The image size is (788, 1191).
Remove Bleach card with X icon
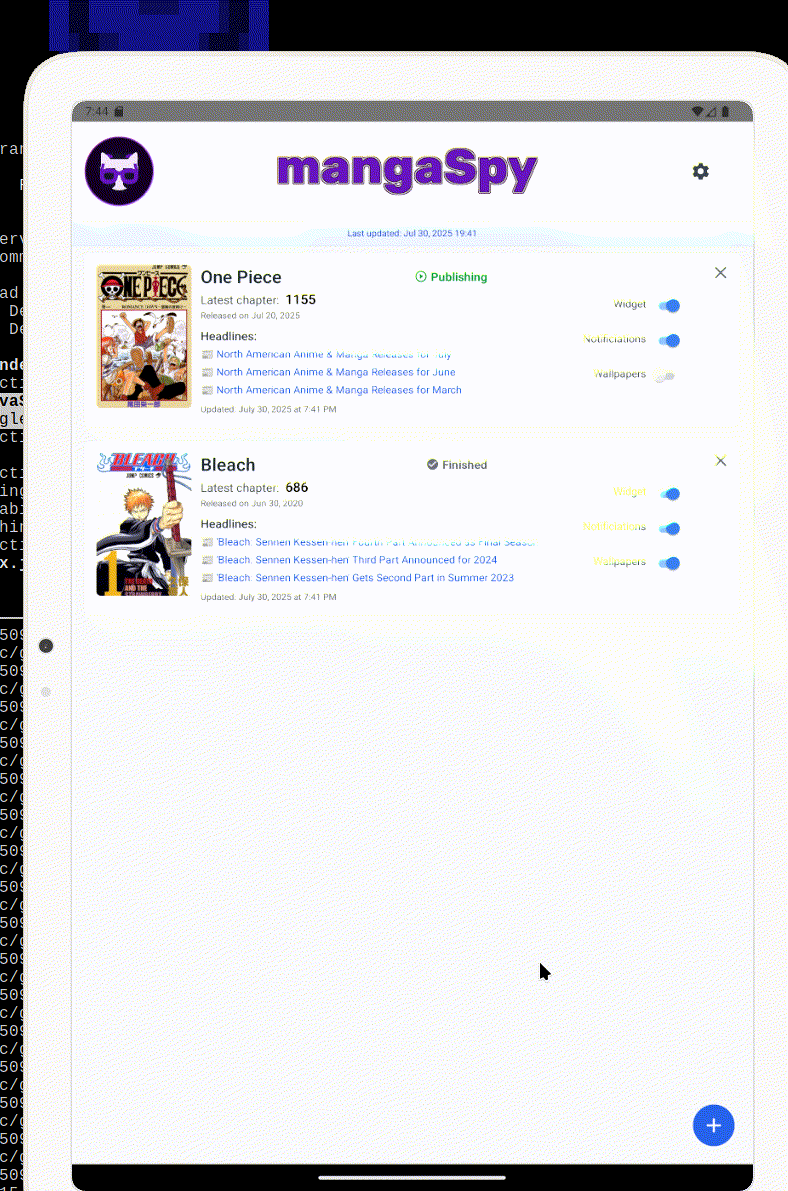720,461
